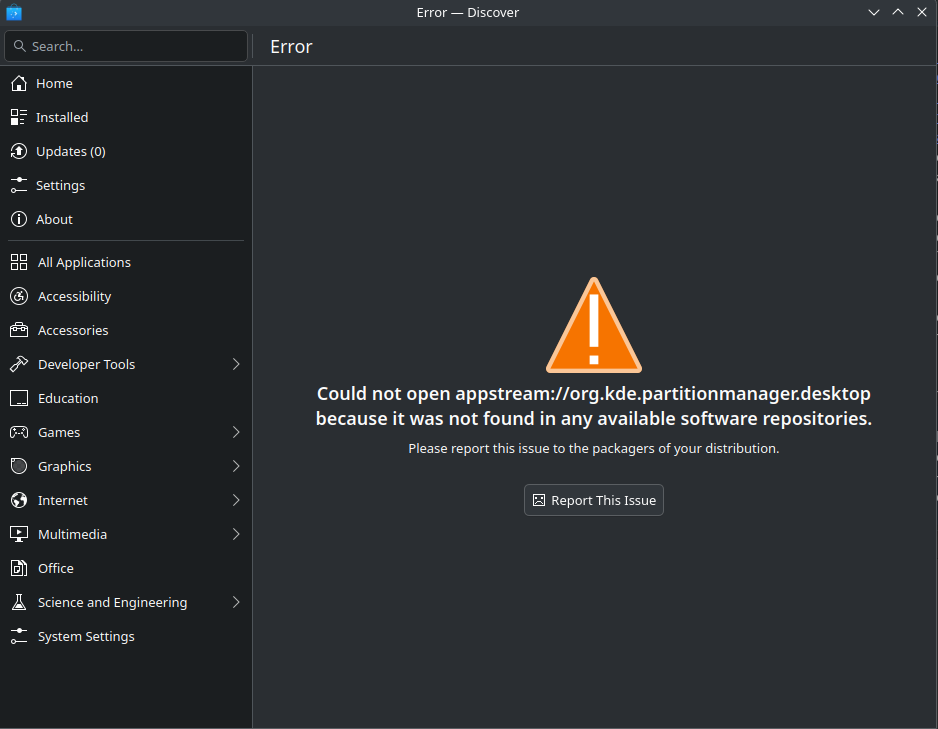Click the Accessories toolbox icon
Screen dimensions: 938x729
point(19,330)
